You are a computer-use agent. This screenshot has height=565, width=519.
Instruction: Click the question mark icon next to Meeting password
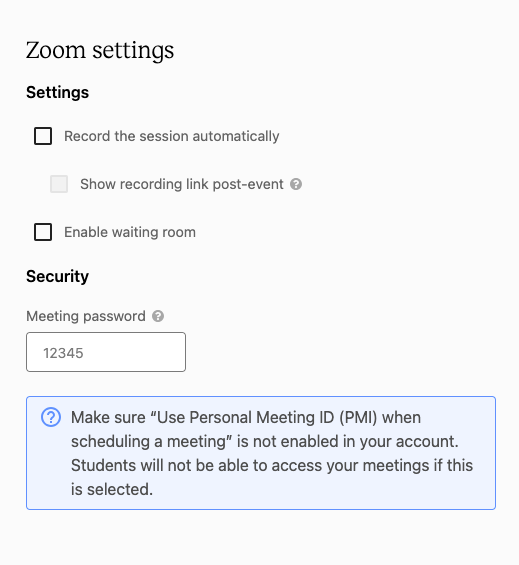tap(158, 316)
